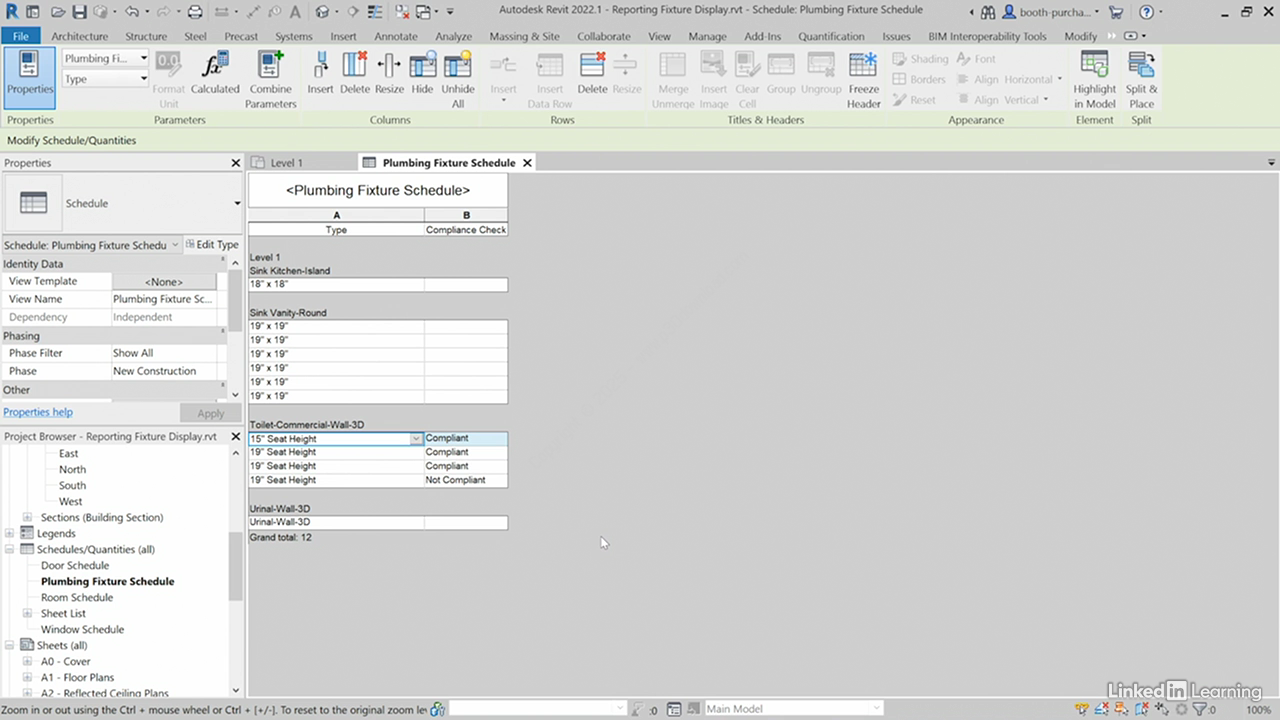Viewport: 1280px width, 720px height.
Task: Click the Not Compliant cell
Action: [x=465, y=480]
